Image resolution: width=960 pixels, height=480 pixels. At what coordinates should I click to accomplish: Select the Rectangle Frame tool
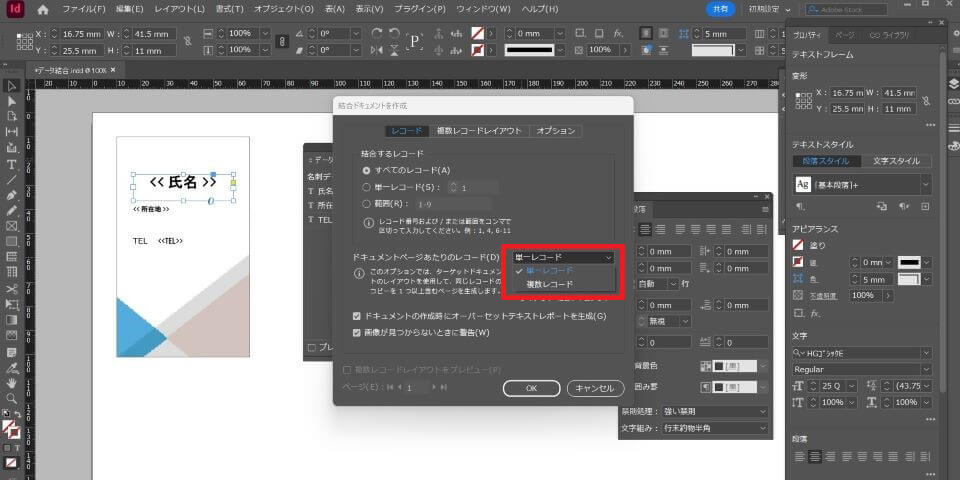pyautogui.click(x=11, y=226)
